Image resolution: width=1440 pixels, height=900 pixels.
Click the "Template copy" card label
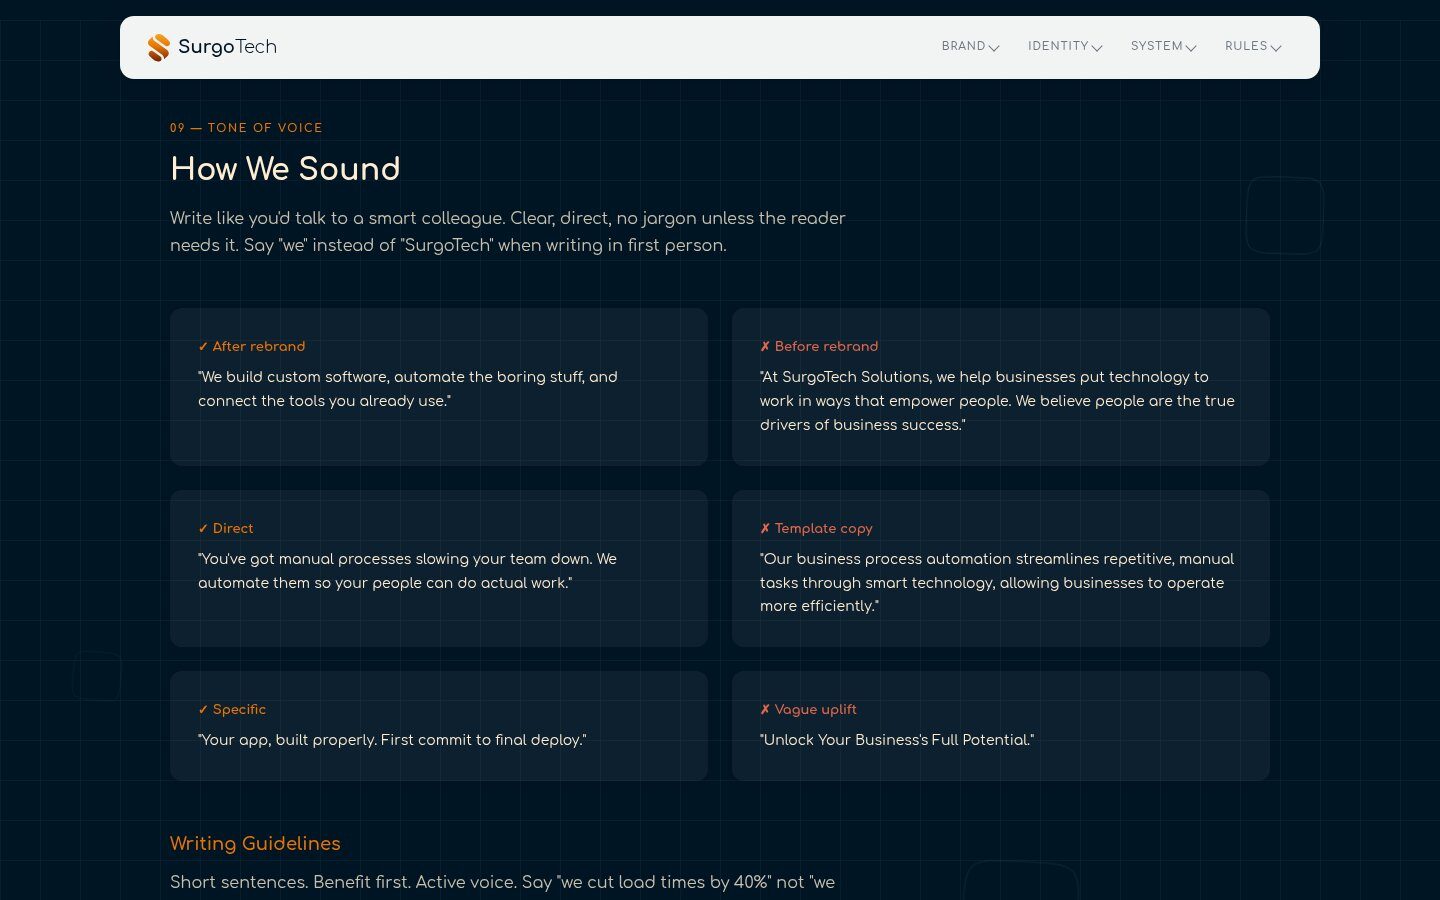point(816,528)
